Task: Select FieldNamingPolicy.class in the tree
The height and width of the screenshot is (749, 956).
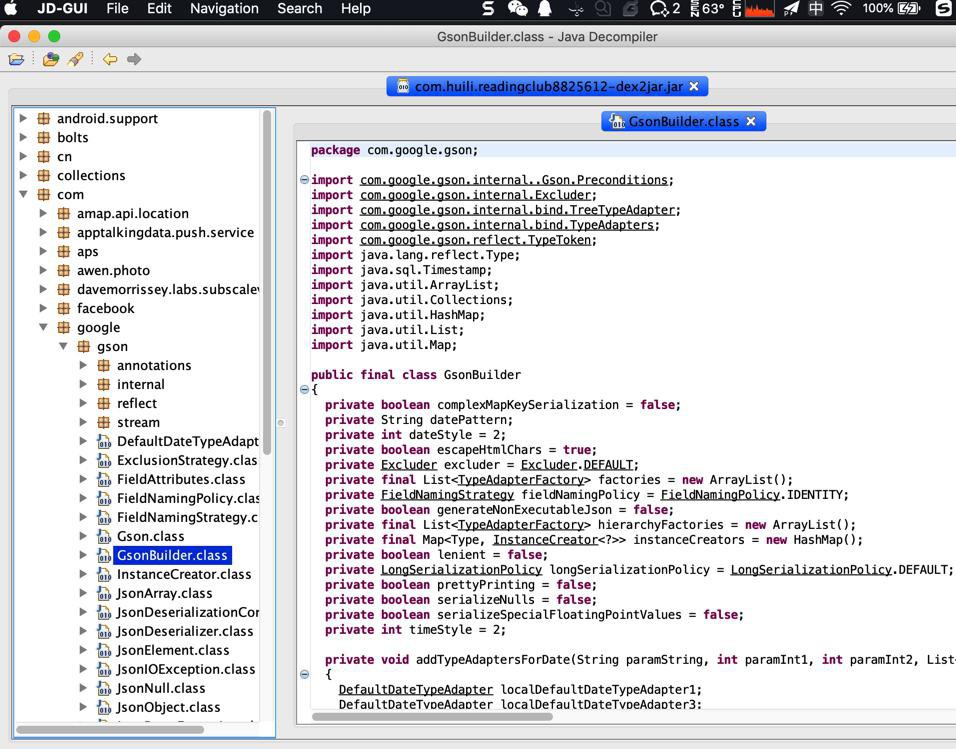Action: point(188,498)
